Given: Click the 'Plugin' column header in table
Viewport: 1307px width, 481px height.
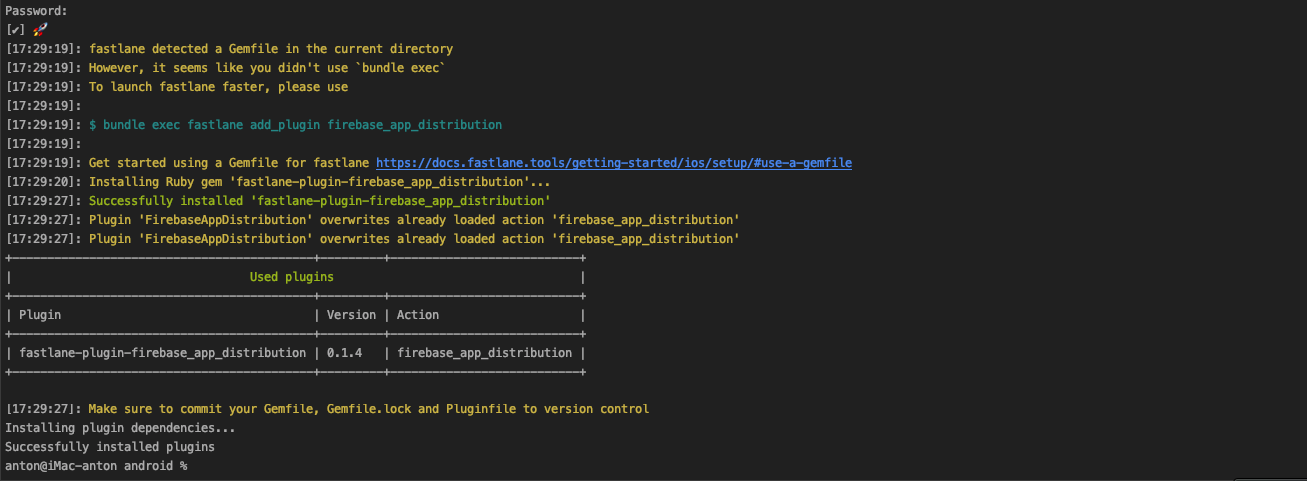Looking at the screenshot, I should (x=40, y=315).
